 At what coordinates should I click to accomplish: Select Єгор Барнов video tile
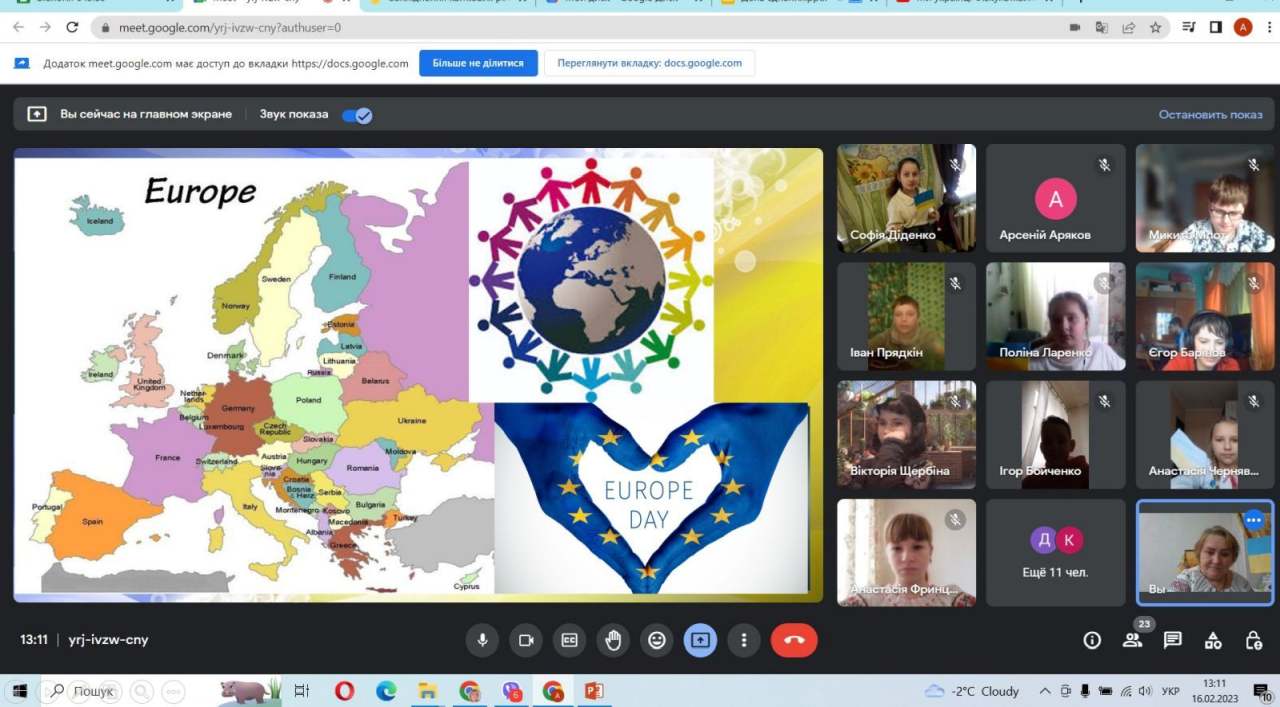pyautogui.click(x=1204, y=316)
